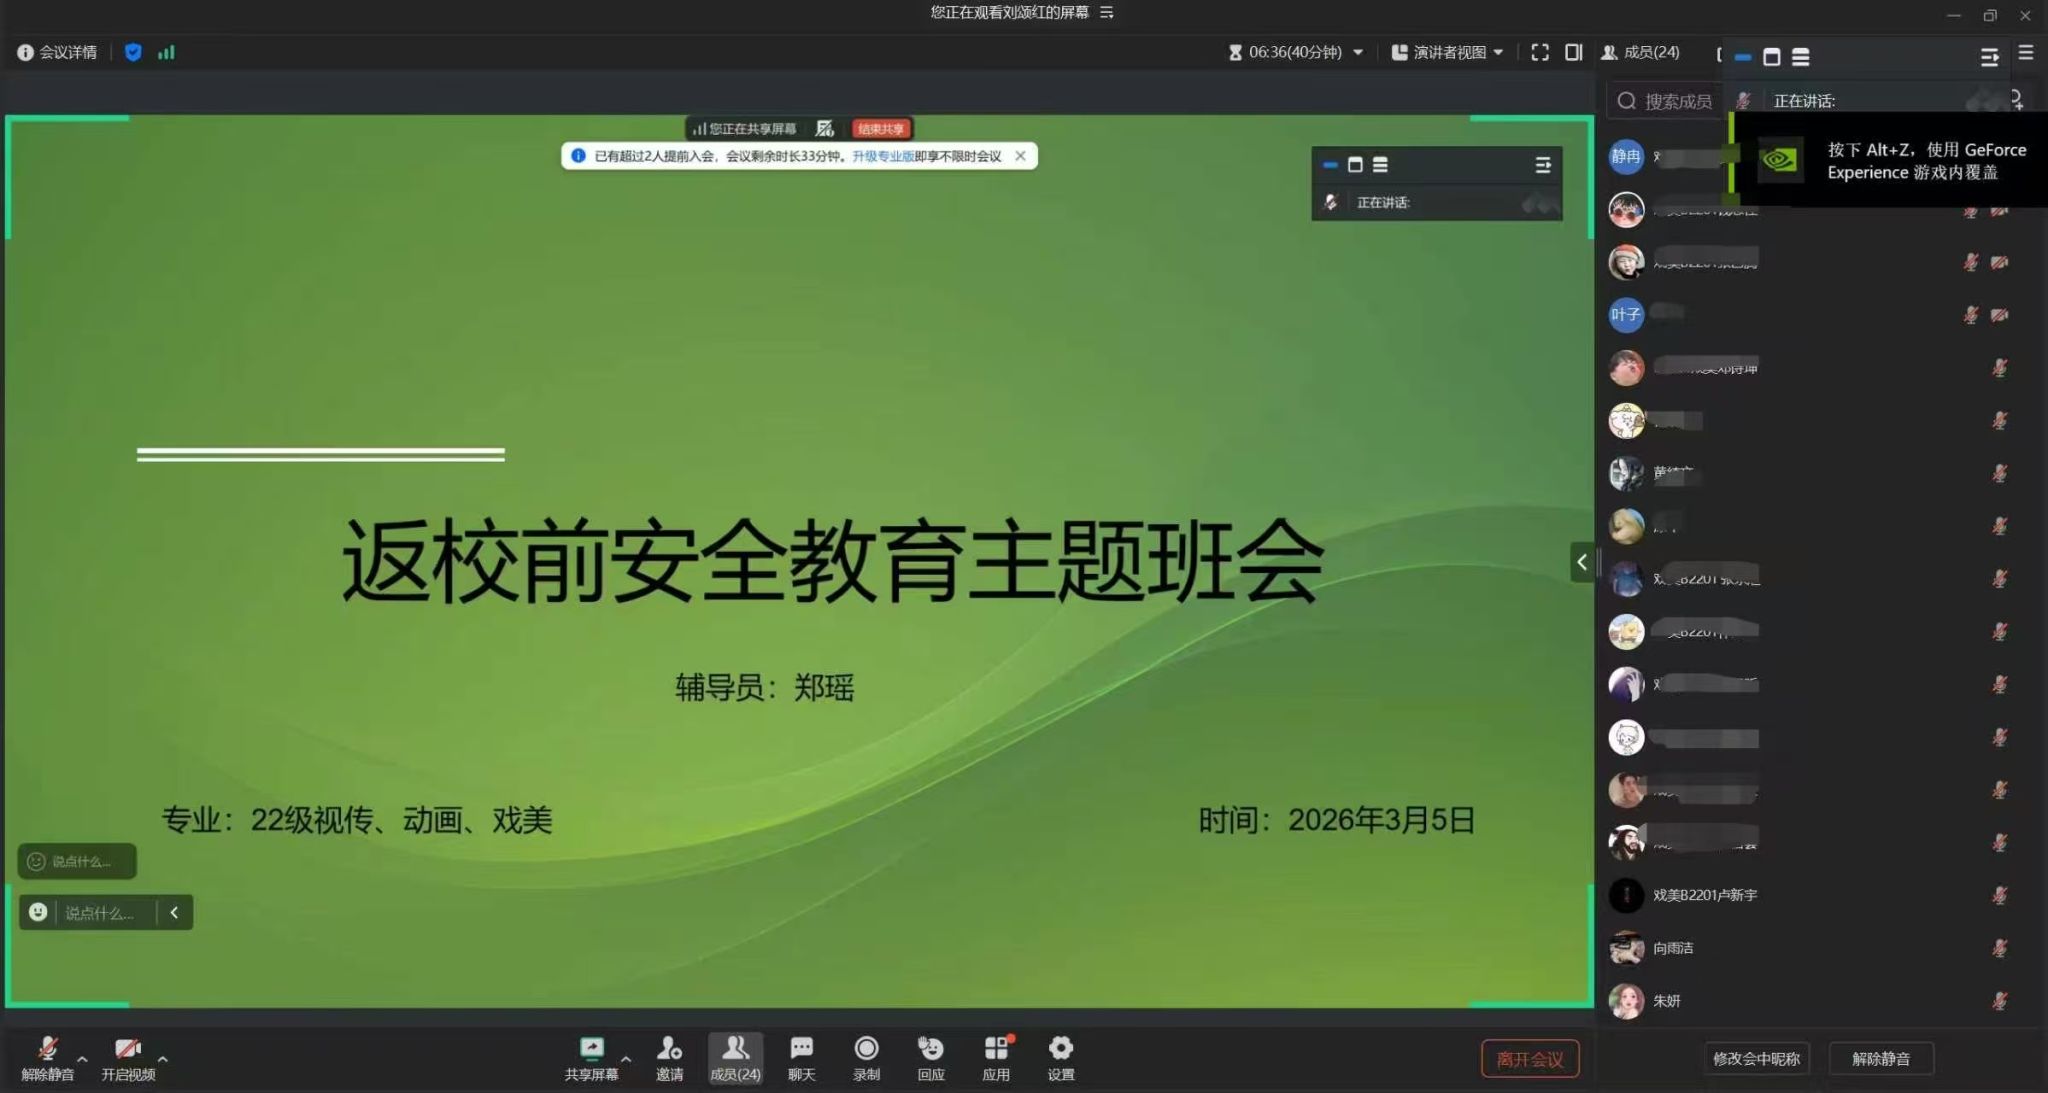Image resolution: width=2048 pixels, height=1093 pixels.
Task: Open 会议详情 meeting details
Action: tap(58, 52)
